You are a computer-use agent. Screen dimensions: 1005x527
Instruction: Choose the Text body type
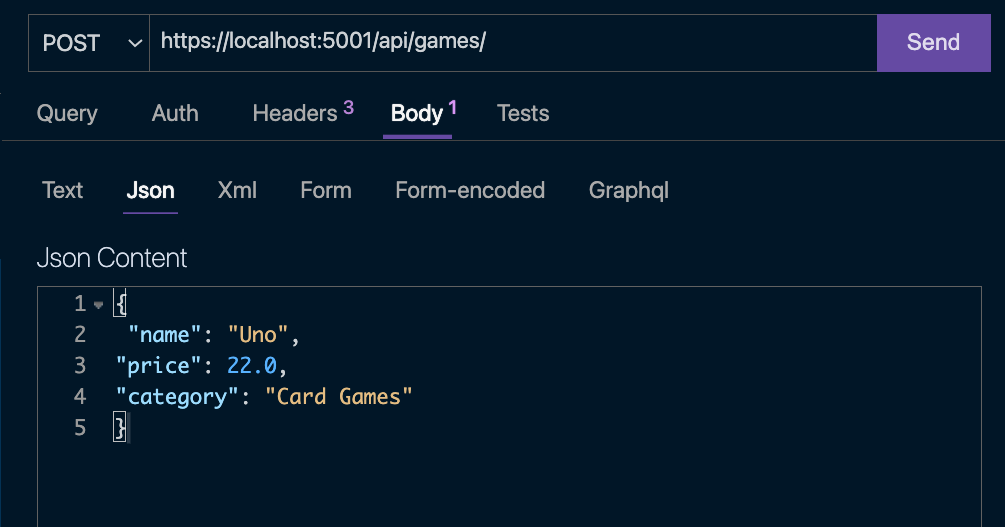pos(62,190)
